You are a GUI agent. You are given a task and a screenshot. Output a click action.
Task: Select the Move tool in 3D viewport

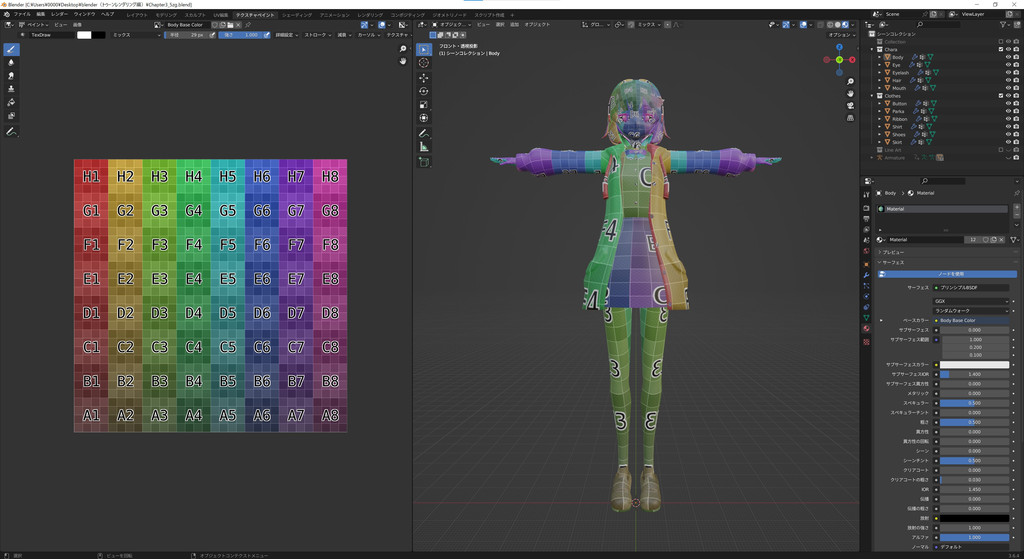point(424,77)
